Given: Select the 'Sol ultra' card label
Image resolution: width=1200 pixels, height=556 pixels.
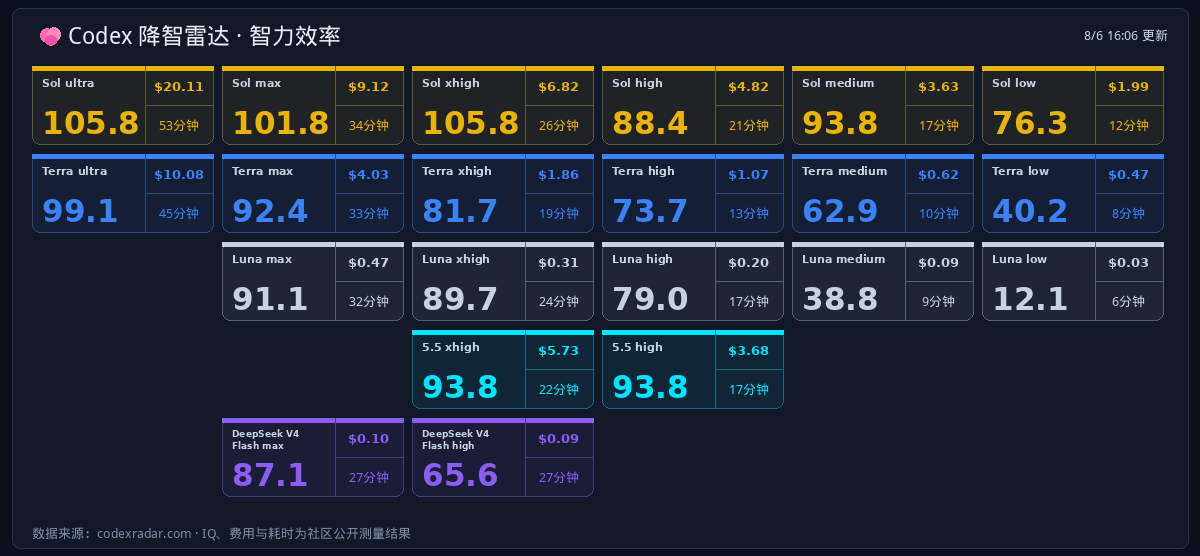Looking at the screenshot, I should coord(68,83).
